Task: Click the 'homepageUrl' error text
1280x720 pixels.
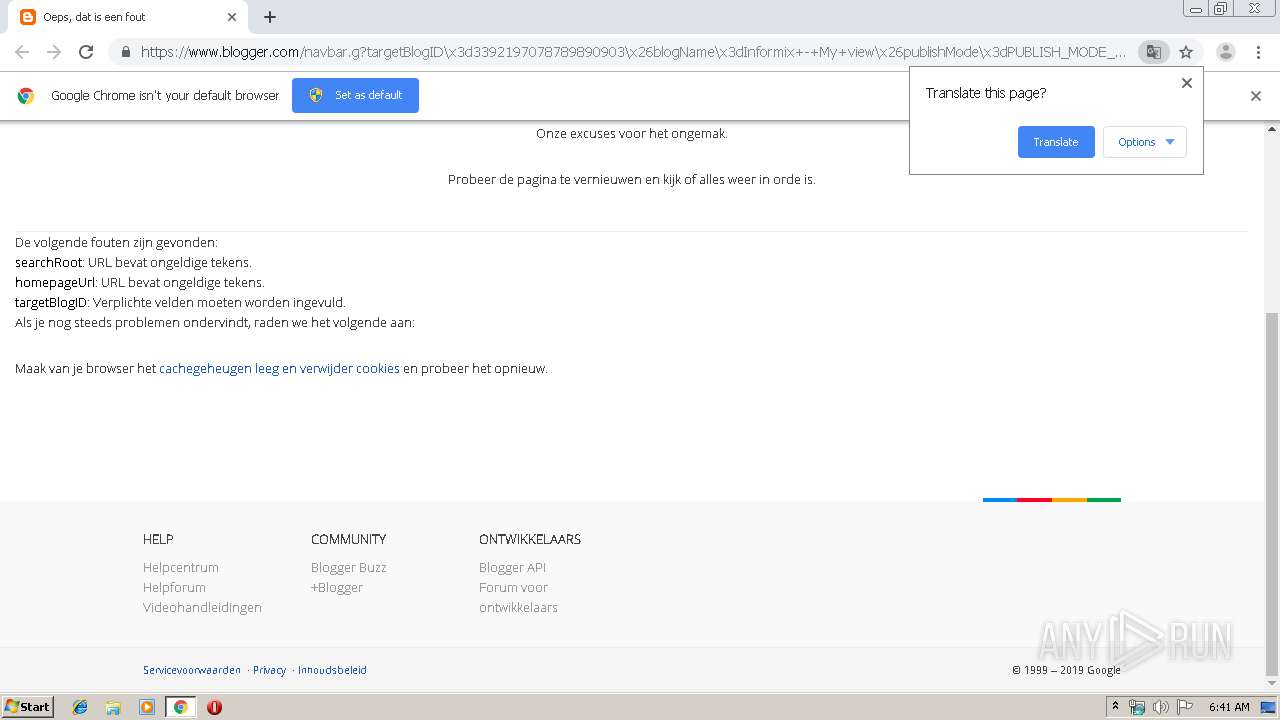Action: (x=55, y=283)
